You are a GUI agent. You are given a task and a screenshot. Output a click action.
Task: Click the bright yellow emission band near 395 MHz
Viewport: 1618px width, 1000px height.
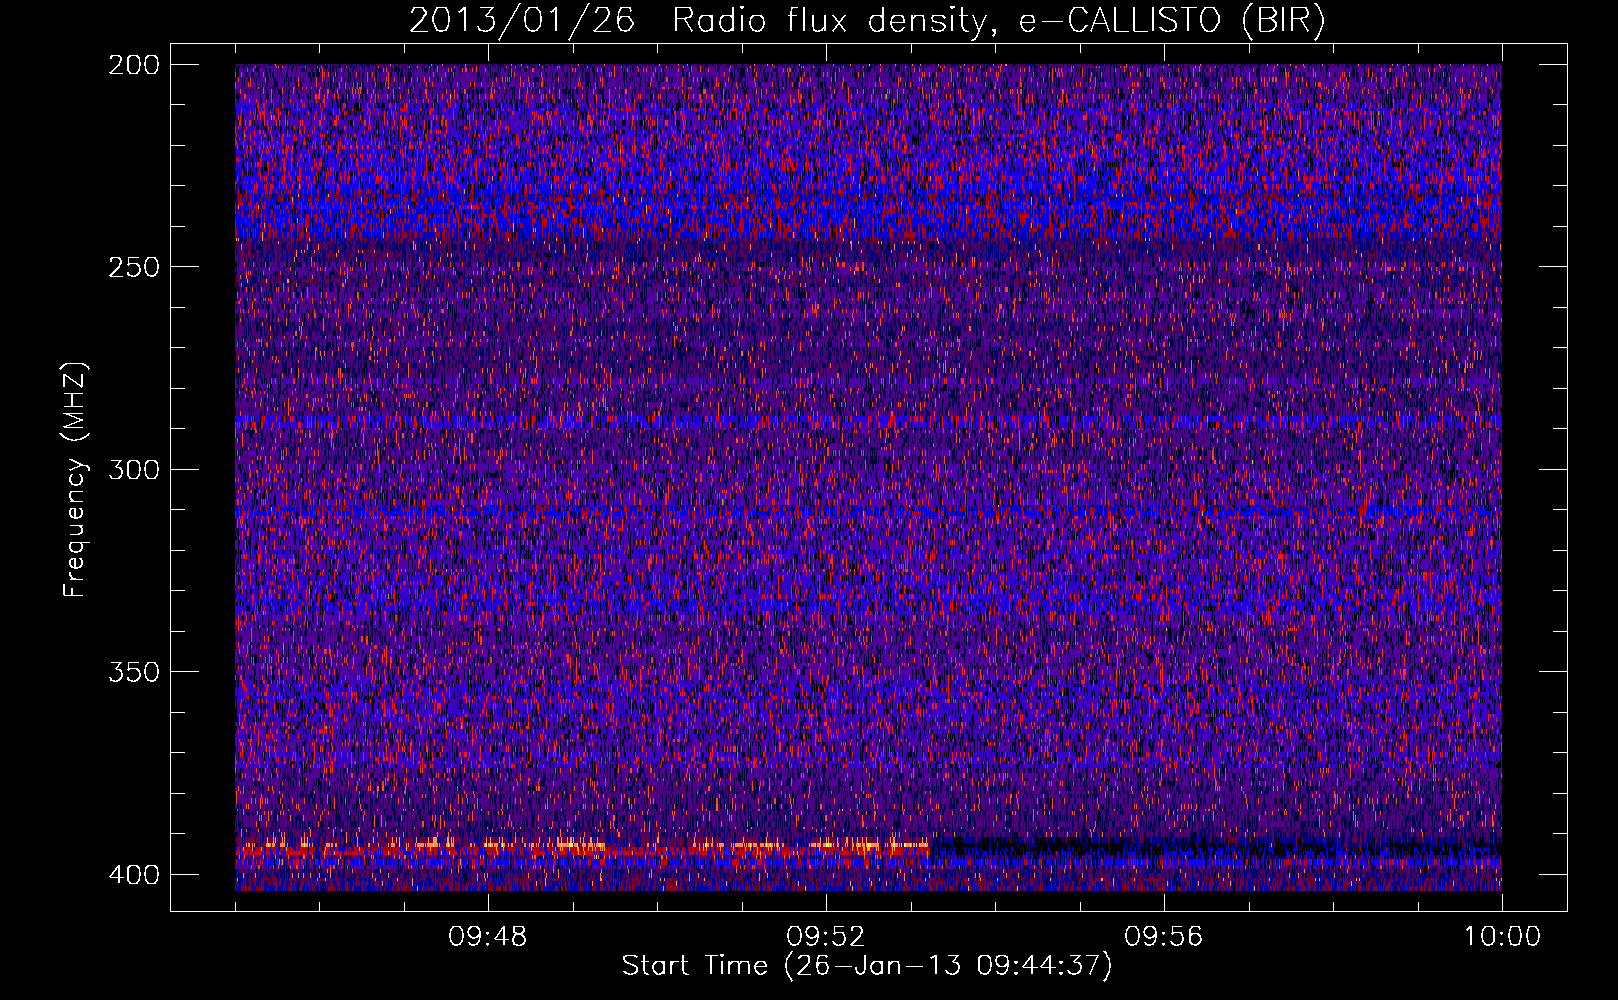click(x=583, y=846)
